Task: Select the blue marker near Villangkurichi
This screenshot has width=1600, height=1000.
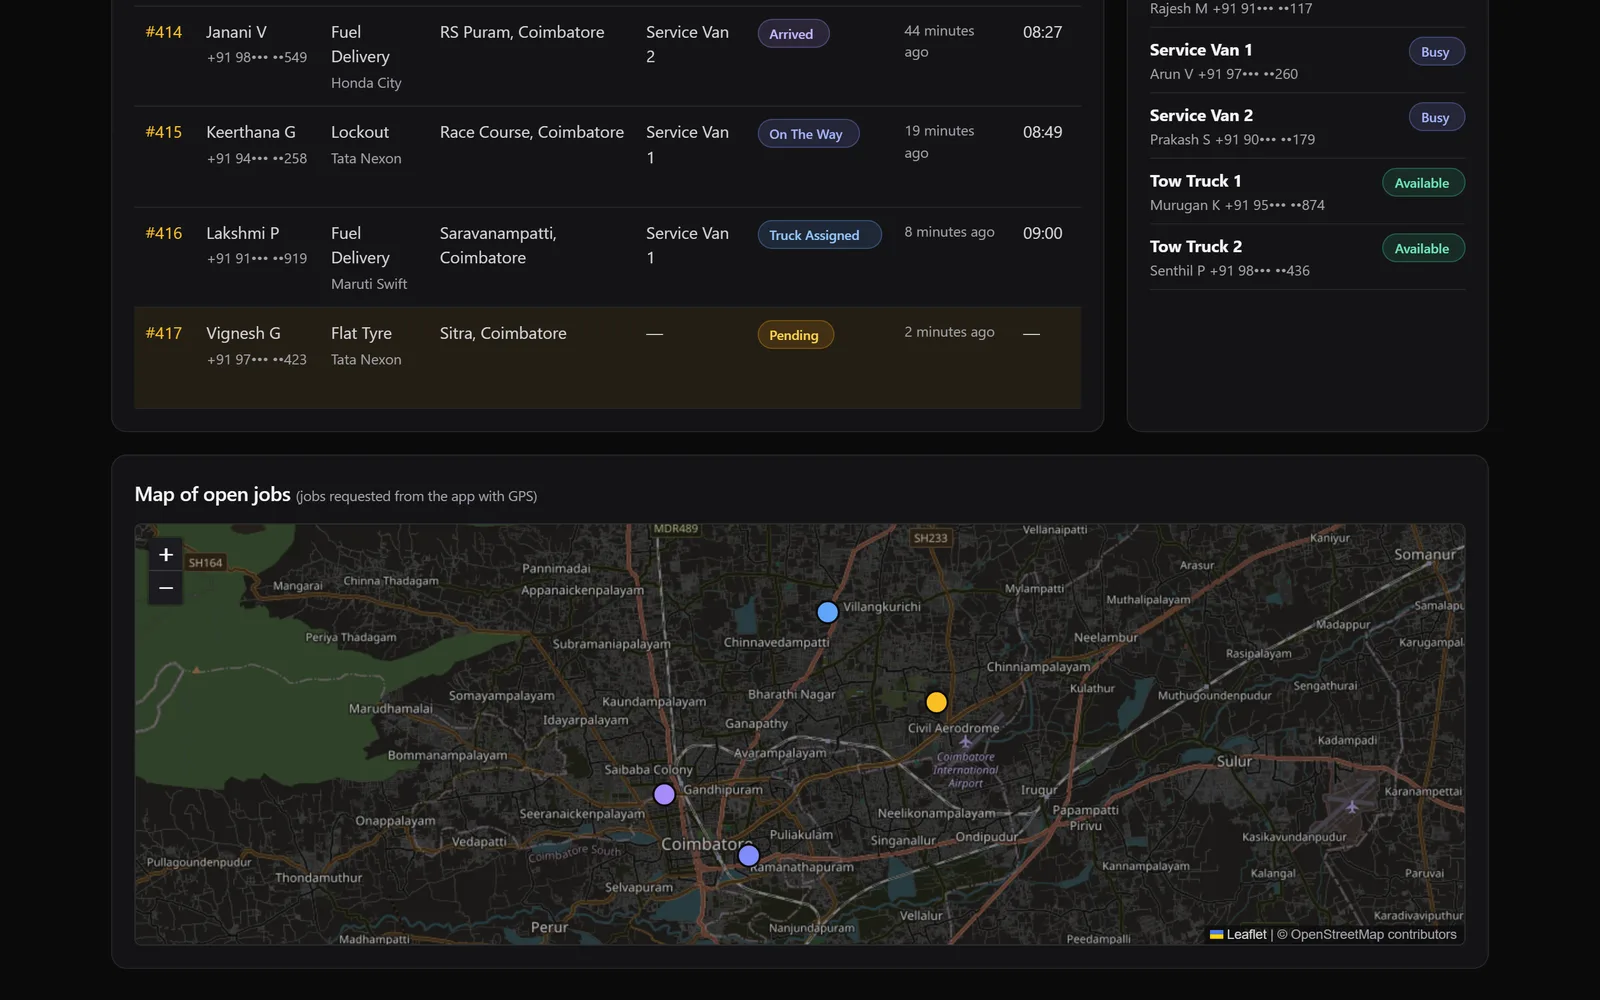Action: (x=827, y=612)
